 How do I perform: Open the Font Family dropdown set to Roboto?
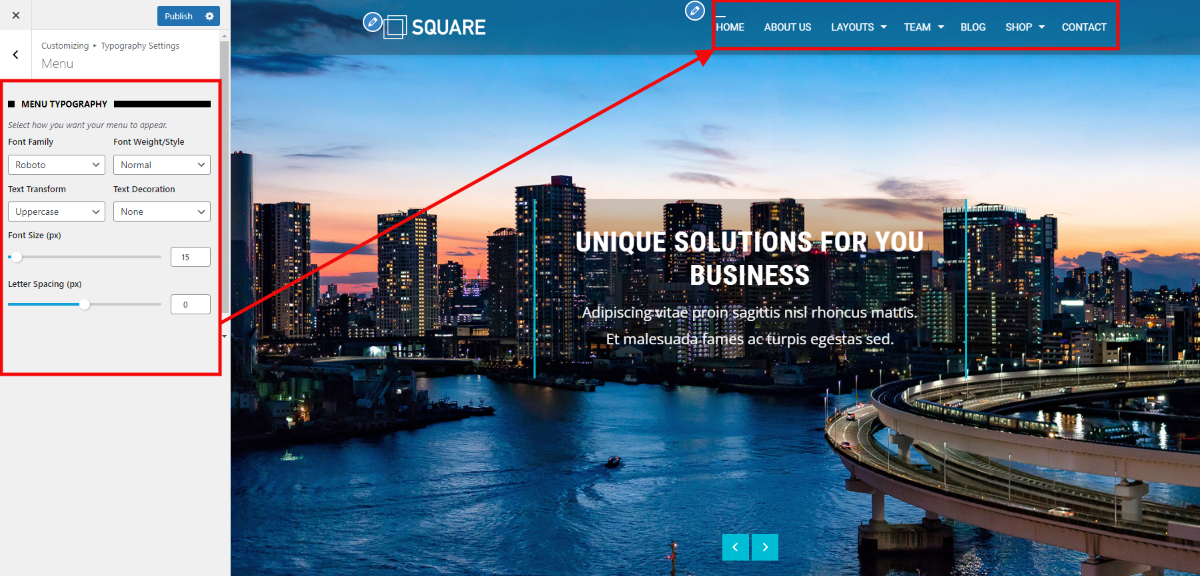tap(57, 165)
